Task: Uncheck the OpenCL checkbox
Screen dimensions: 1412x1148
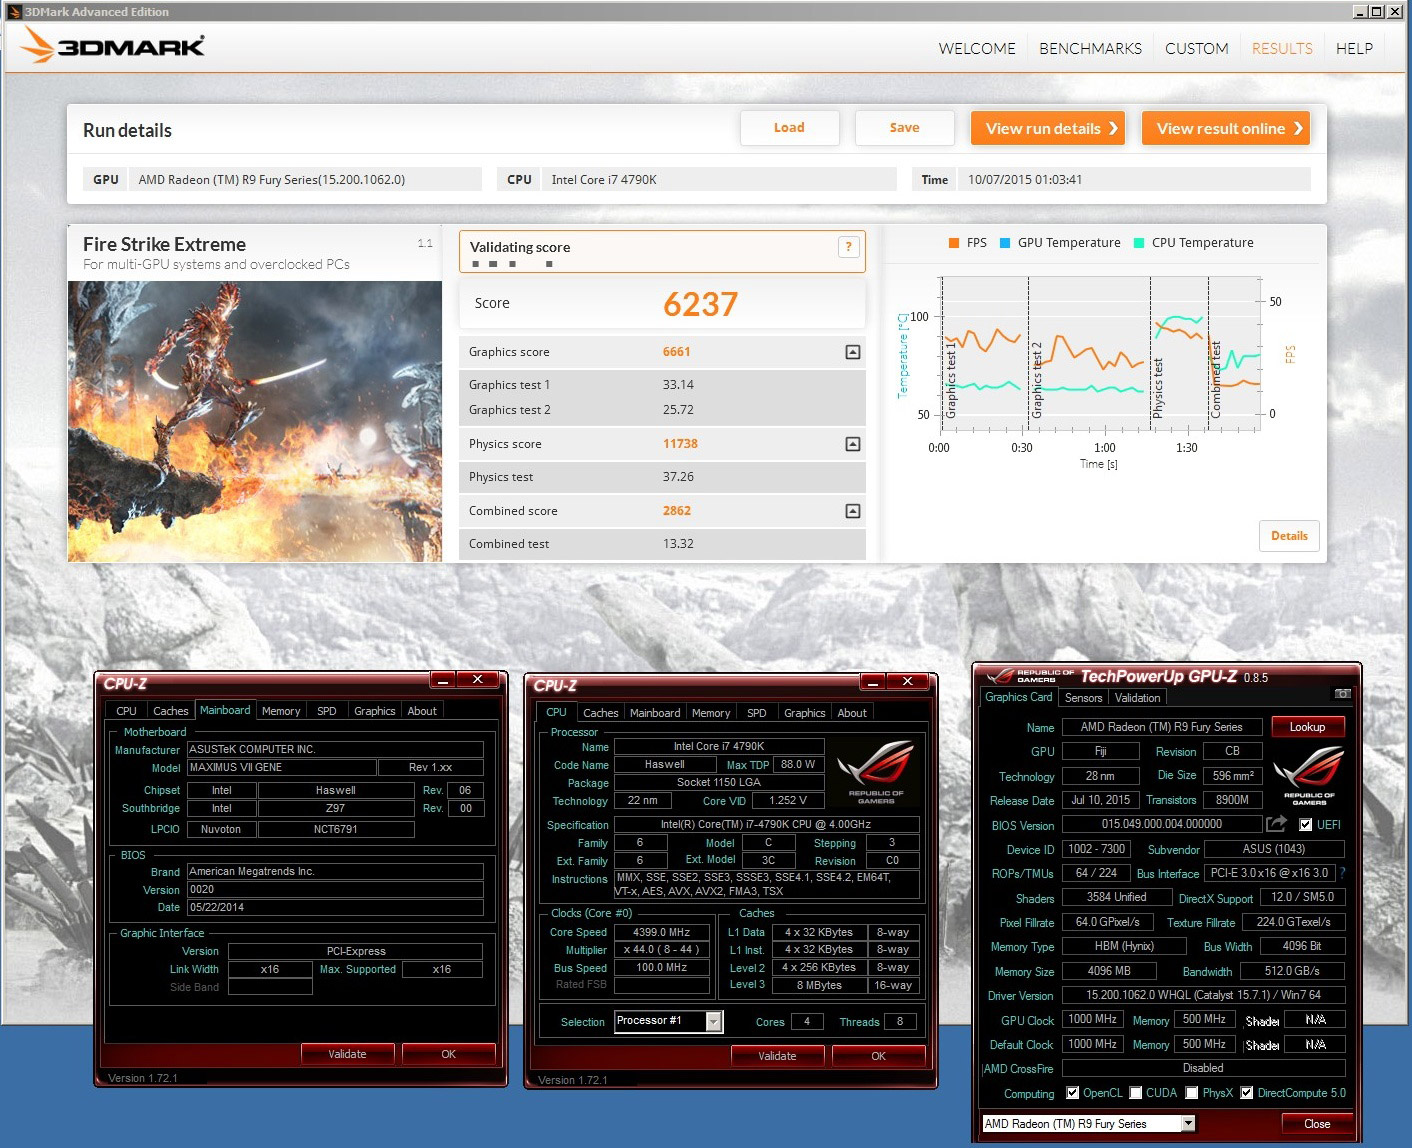Action: point(1073,1093)
